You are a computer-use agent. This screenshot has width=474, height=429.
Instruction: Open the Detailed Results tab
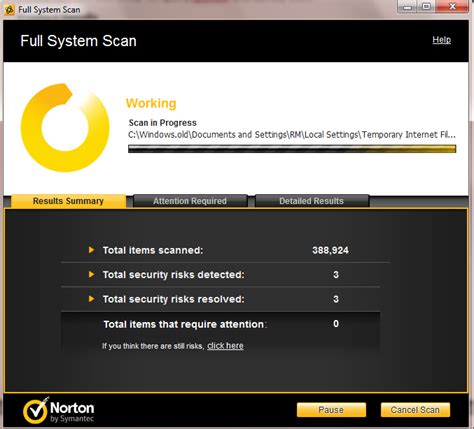tap(312, 201)
